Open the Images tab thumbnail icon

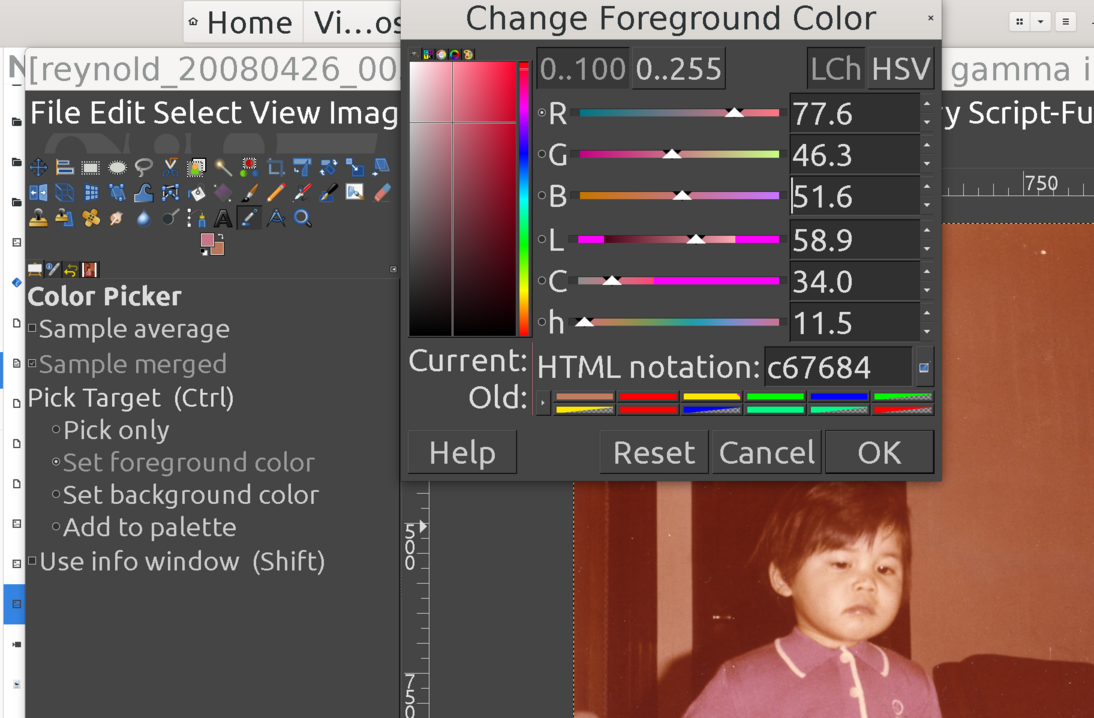(x=89, y=269)
